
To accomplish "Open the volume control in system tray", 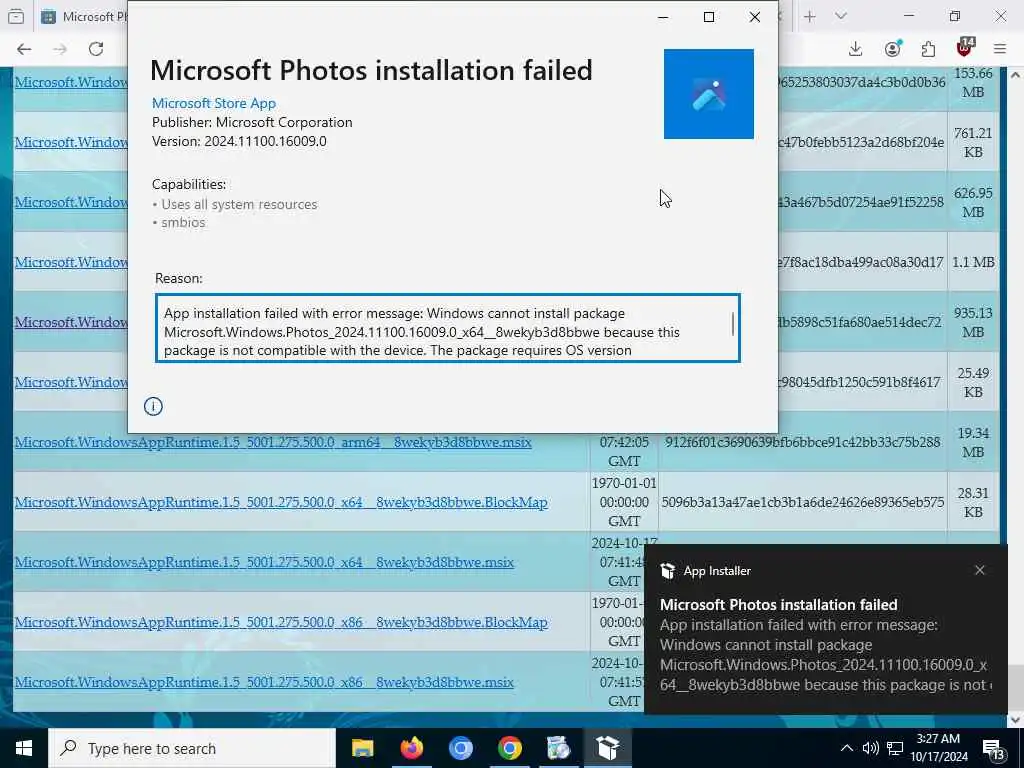I will (871, 748).
